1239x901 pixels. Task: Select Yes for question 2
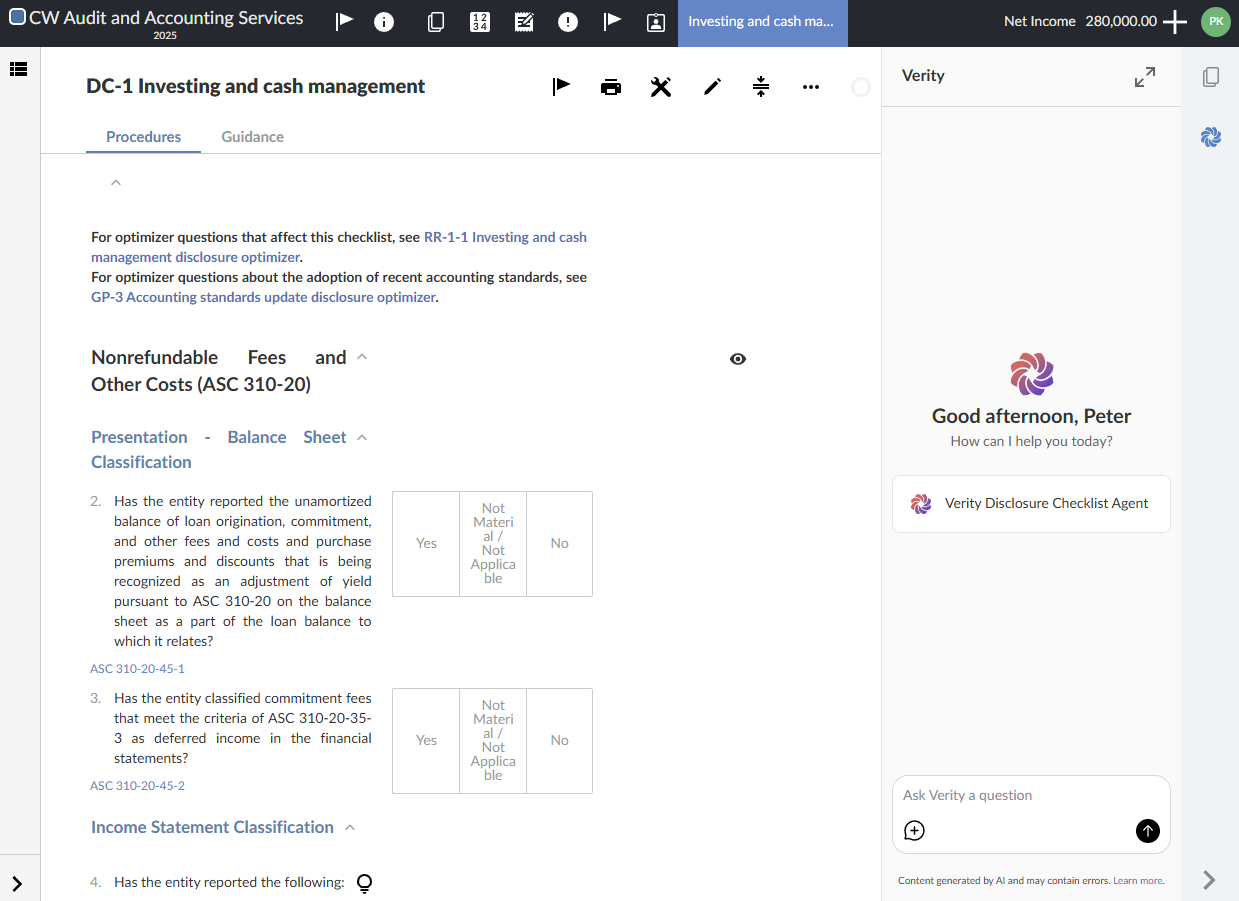pyautogui.click(x=426, y=544)
